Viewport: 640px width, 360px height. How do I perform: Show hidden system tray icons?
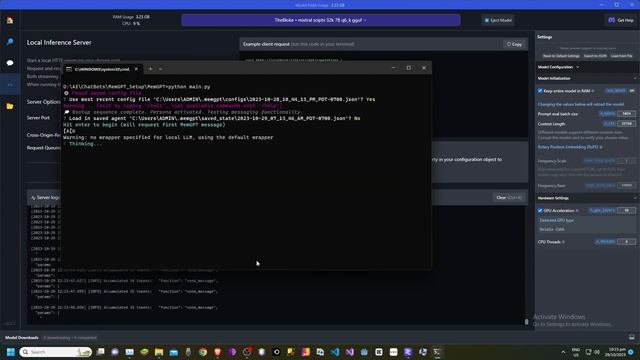pyautogui.click(x=563, y=352)
